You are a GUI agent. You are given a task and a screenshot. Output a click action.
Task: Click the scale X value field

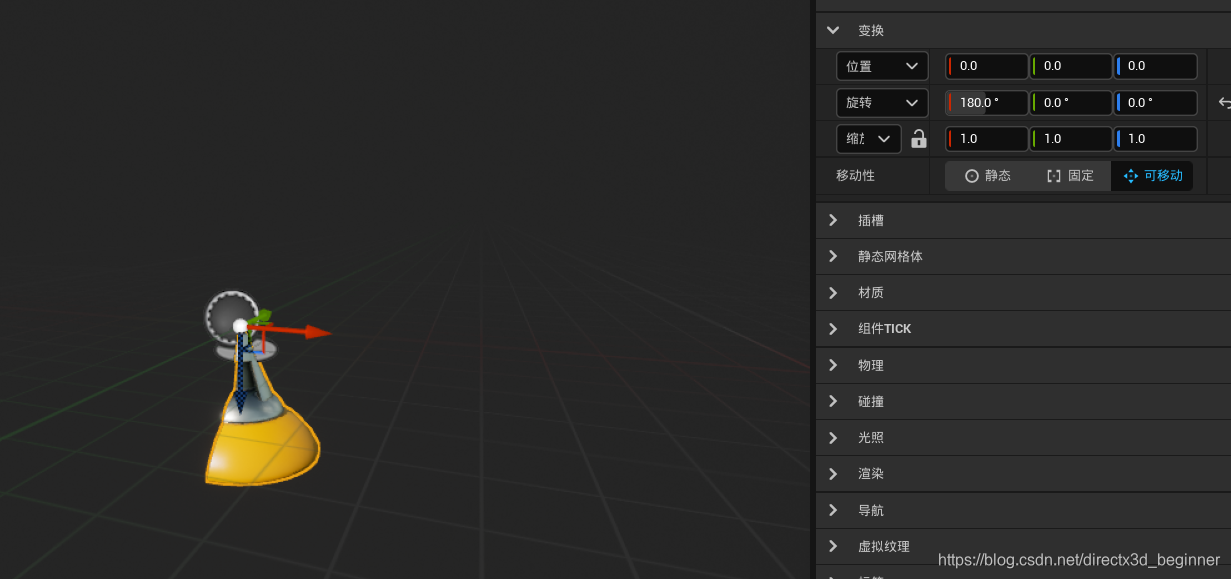pos(987,139)
